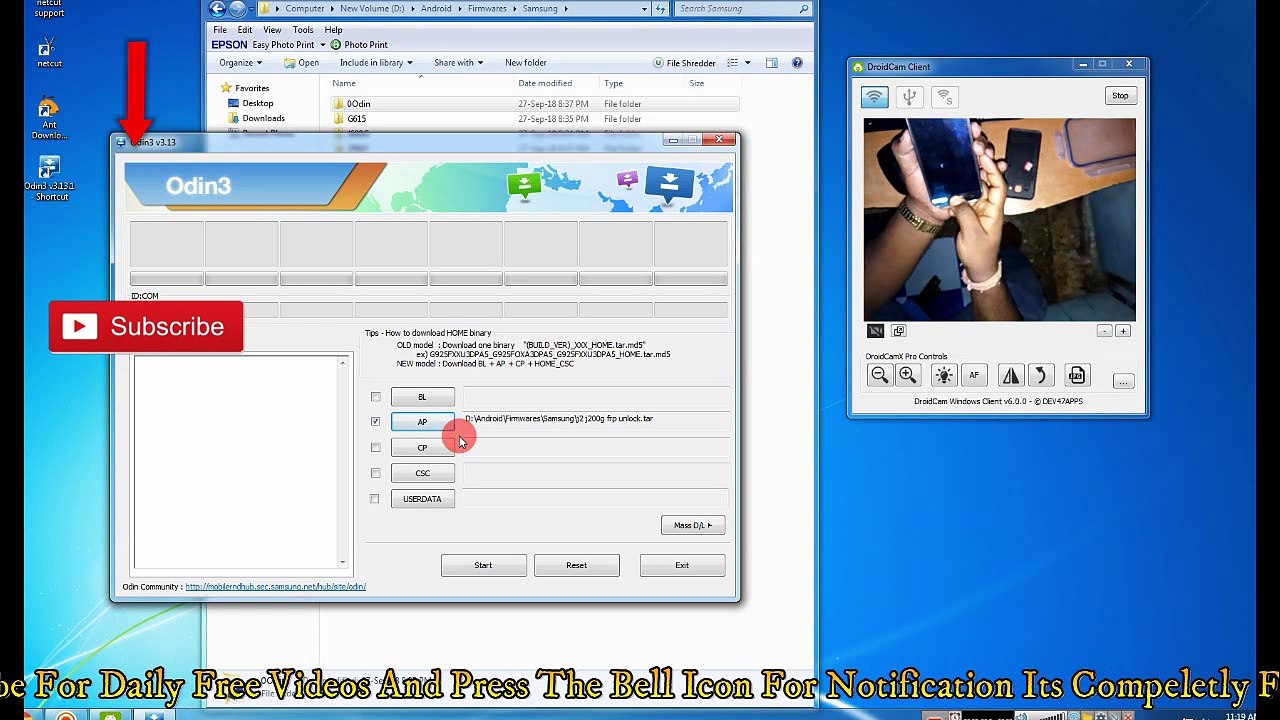The image size is (1280, 720).
Task: Trigger autofocus with the AF button
Action: 974,375
